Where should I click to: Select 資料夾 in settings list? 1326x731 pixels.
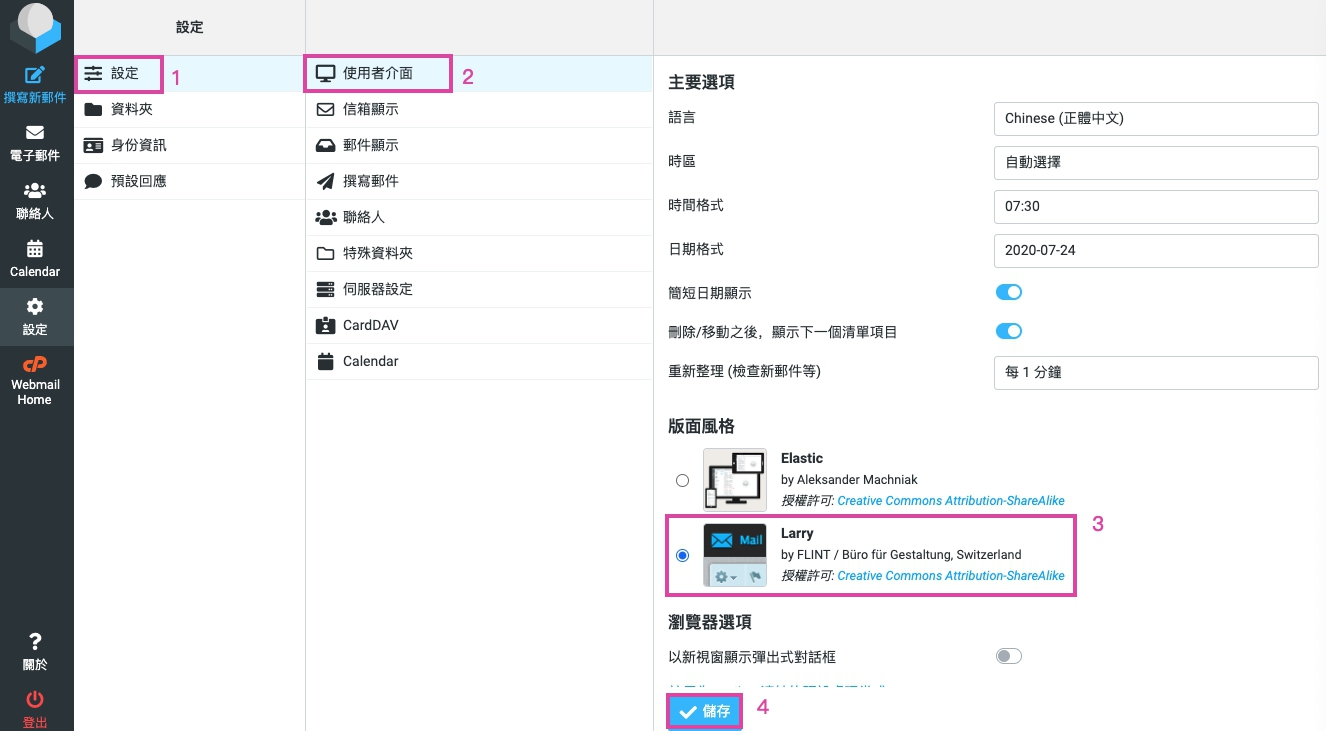[x=131, y=109]
